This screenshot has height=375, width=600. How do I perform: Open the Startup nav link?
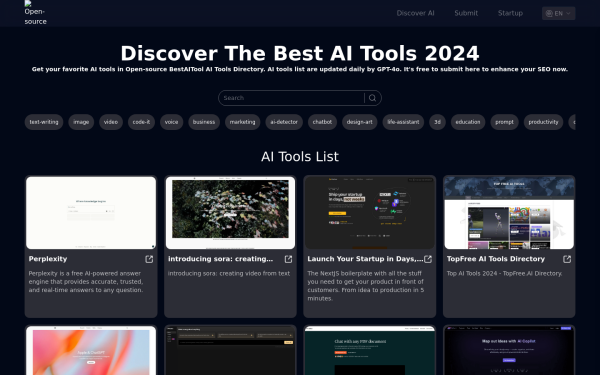[510, 13]
